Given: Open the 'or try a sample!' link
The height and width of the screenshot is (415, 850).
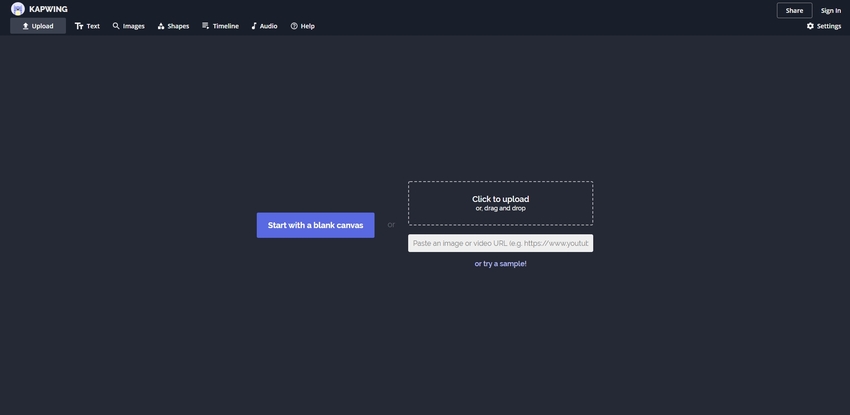Looking at the screenshot, I should pyautogui.click(x=500, y=264).
